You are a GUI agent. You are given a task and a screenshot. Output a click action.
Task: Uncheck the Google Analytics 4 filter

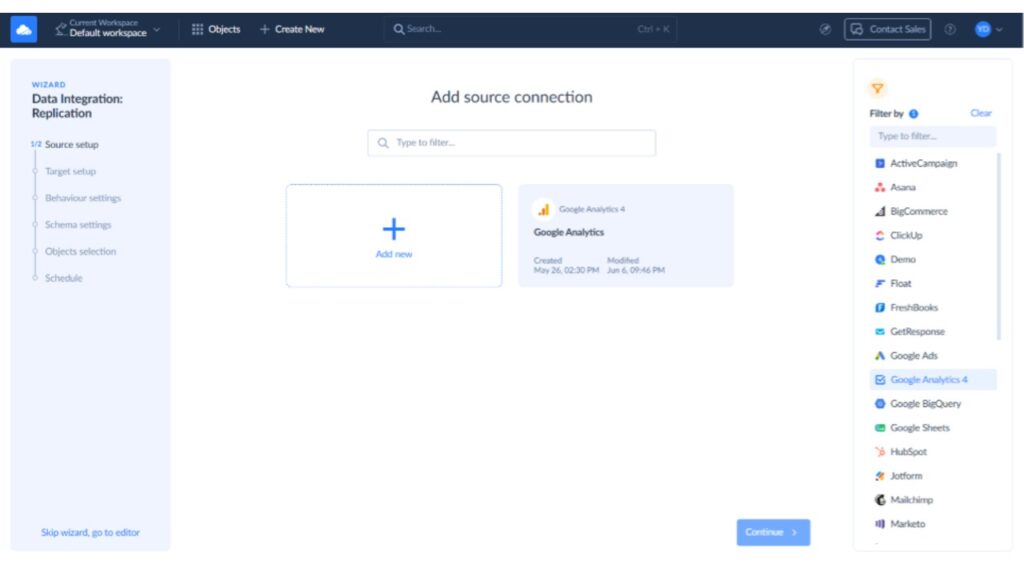(x=933, y=379)
